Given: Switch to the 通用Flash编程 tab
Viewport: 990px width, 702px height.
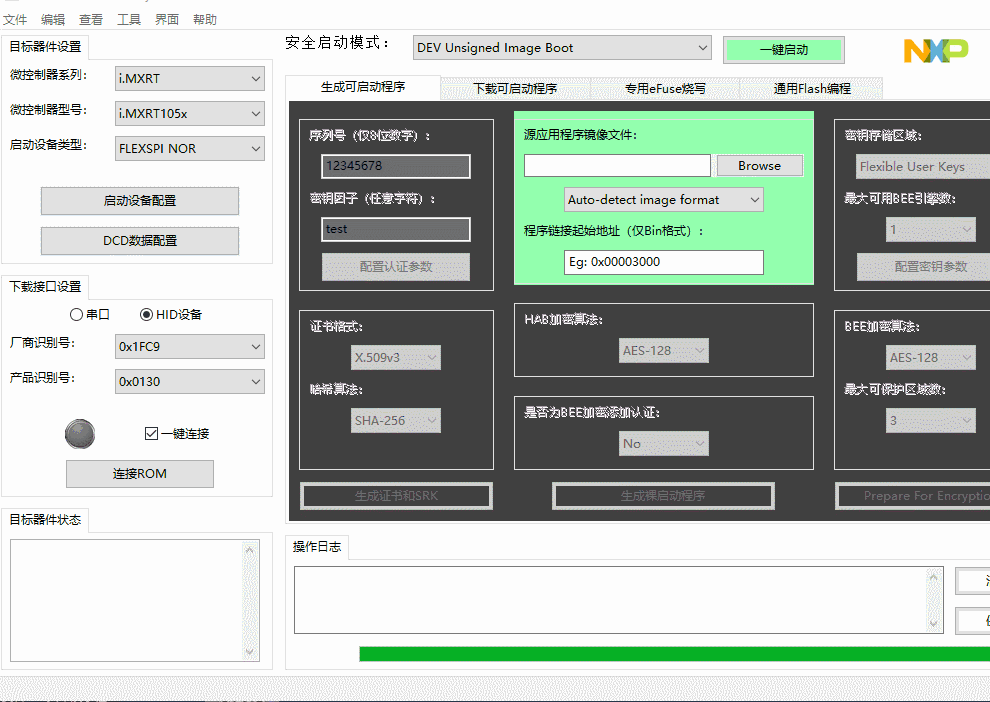Looking at the screenshot, I should (812, 88).
